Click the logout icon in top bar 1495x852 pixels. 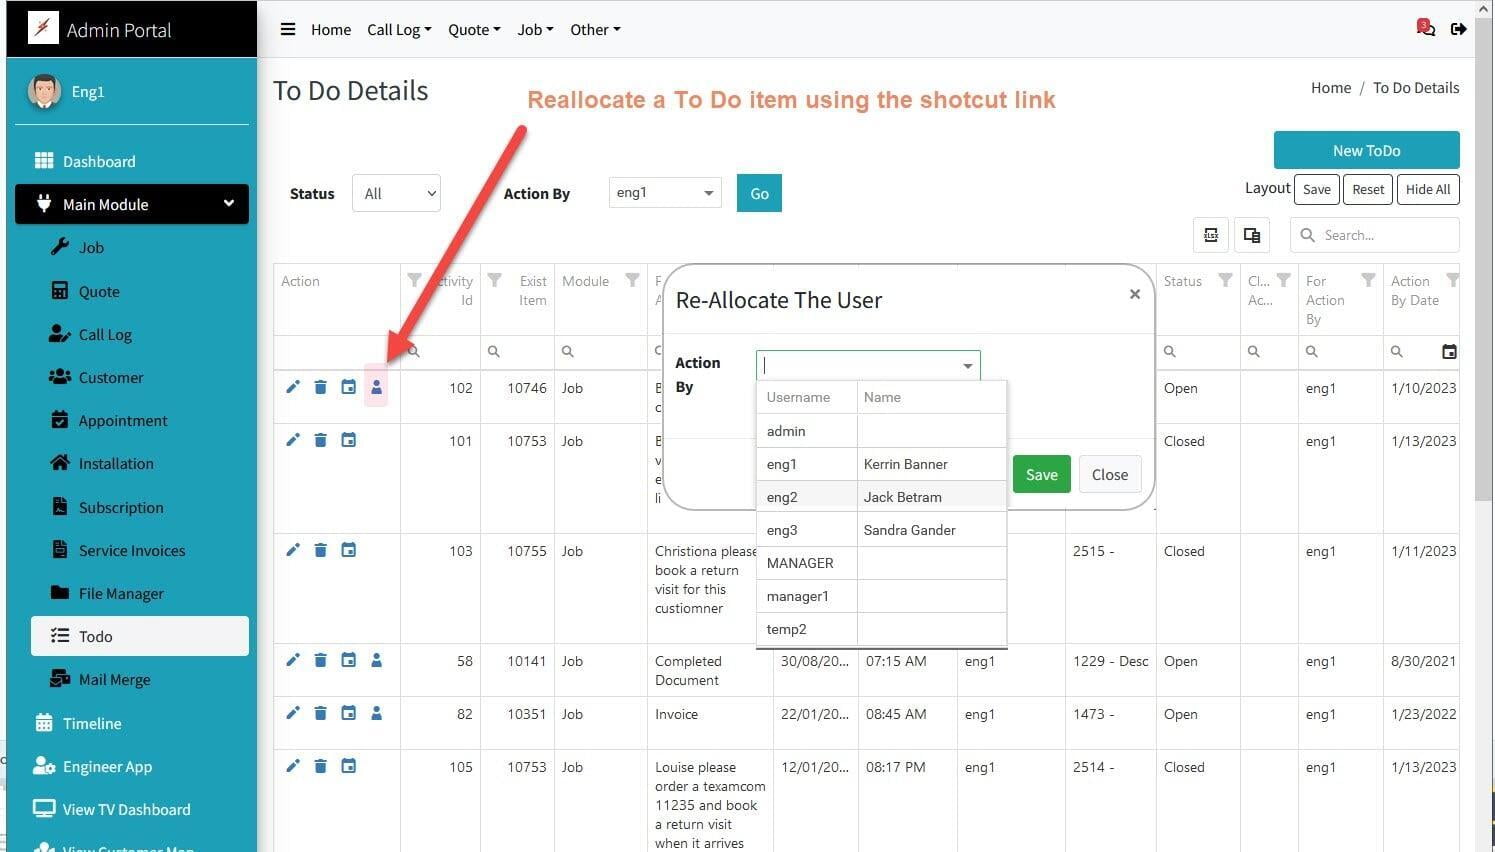coord(1459,29)
